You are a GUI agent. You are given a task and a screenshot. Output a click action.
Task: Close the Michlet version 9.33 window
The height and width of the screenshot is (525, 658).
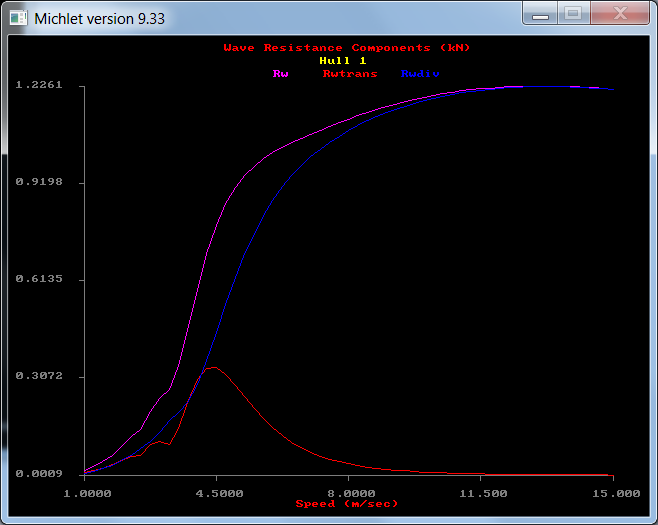[619, 14]
